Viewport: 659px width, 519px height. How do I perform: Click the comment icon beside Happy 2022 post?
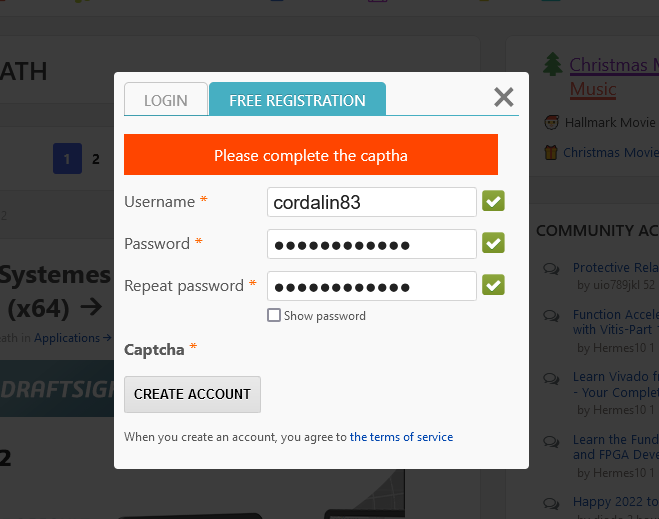click(551, 502)
